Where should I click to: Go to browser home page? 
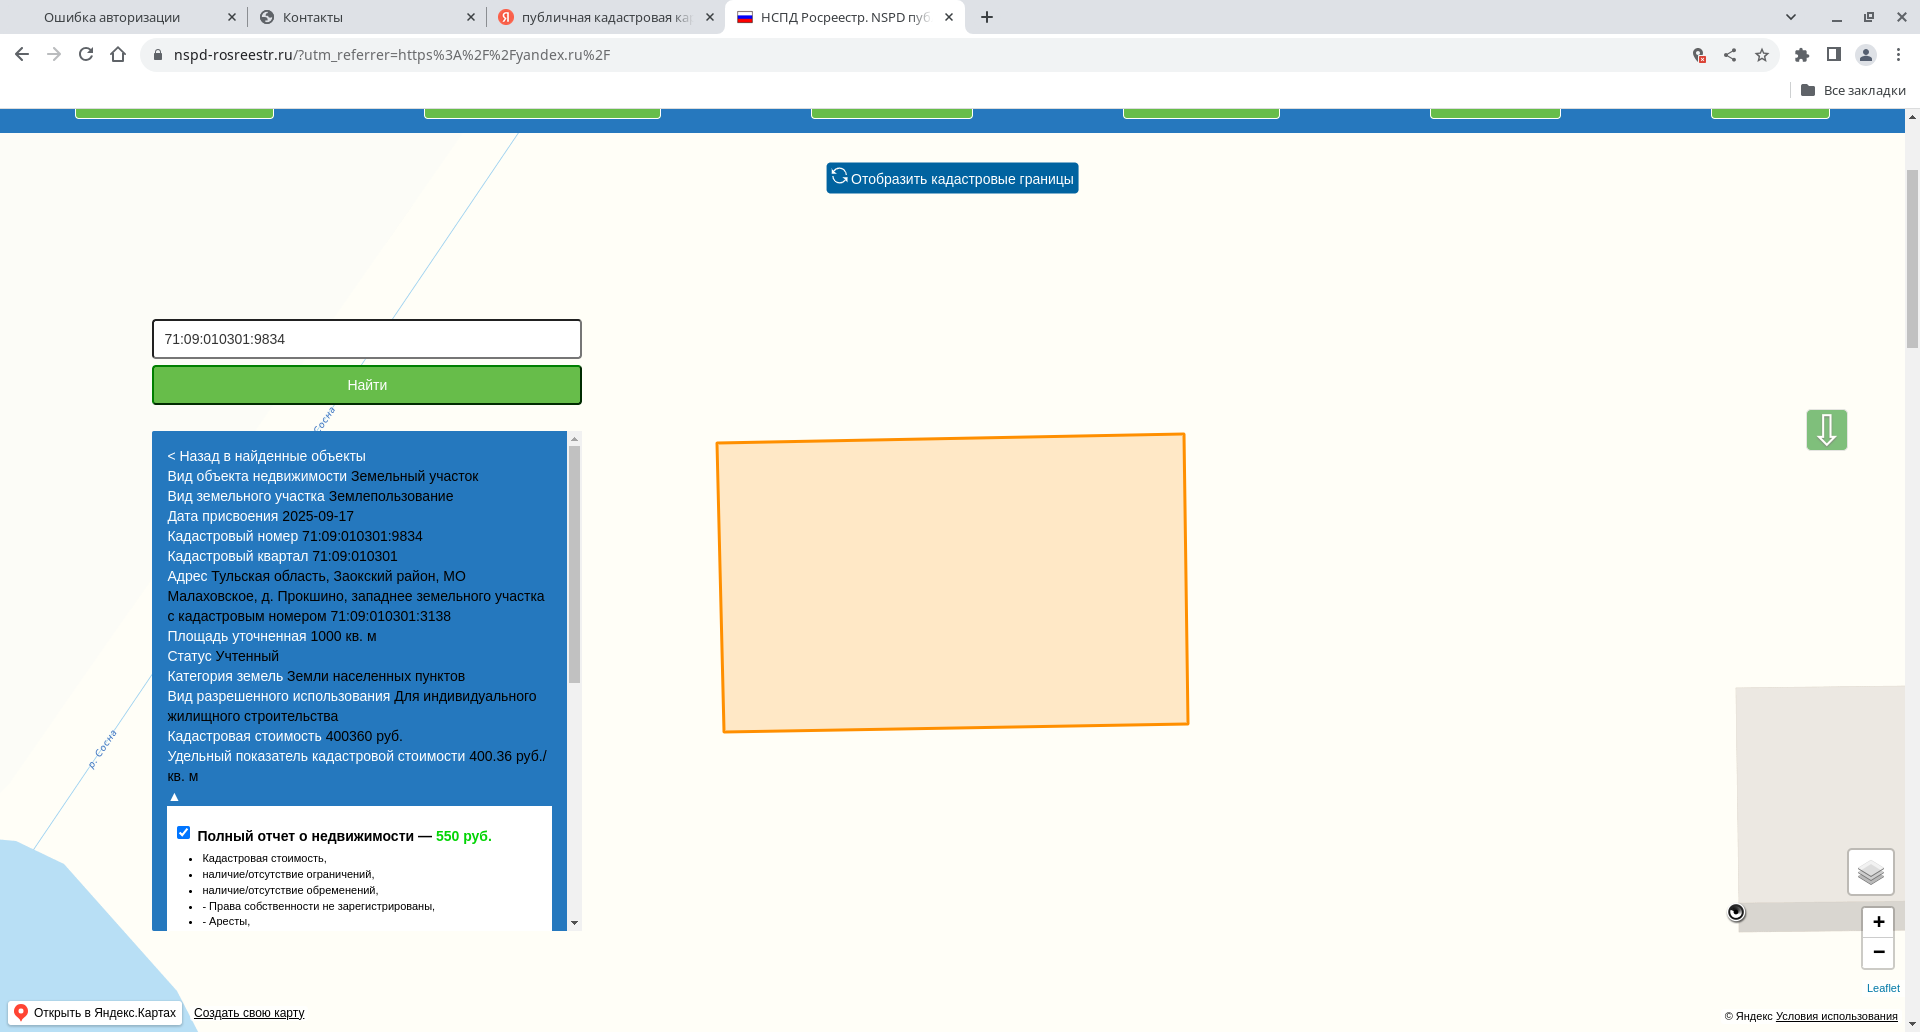click(118, 55)
